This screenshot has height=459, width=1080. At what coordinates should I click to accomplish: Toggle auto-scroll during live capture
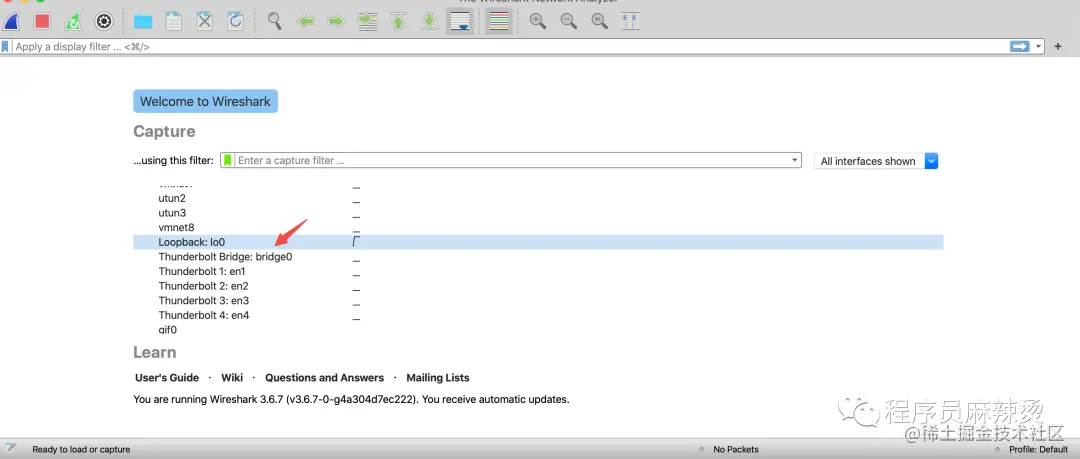pos(459,21)
